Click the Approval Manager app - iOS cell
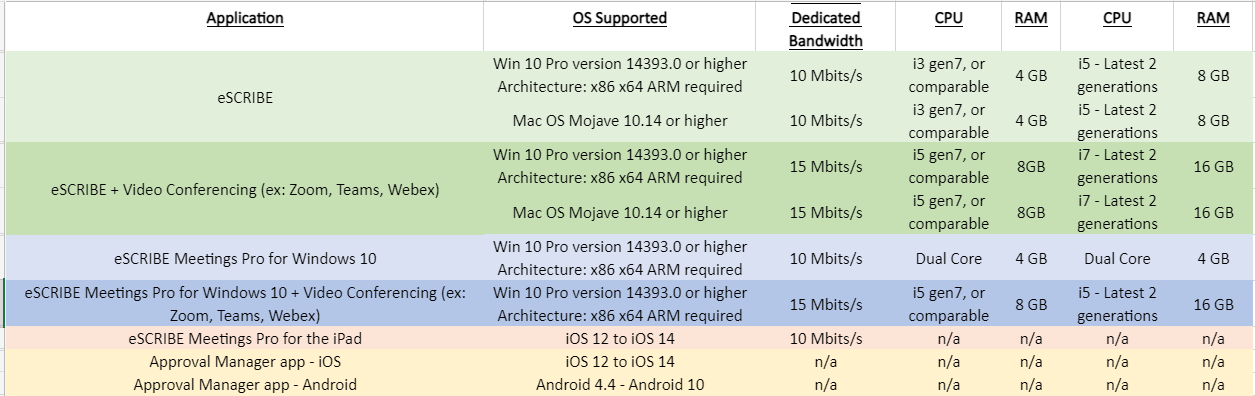This screenshot has width=1255, height=396. tap(245, 361)
